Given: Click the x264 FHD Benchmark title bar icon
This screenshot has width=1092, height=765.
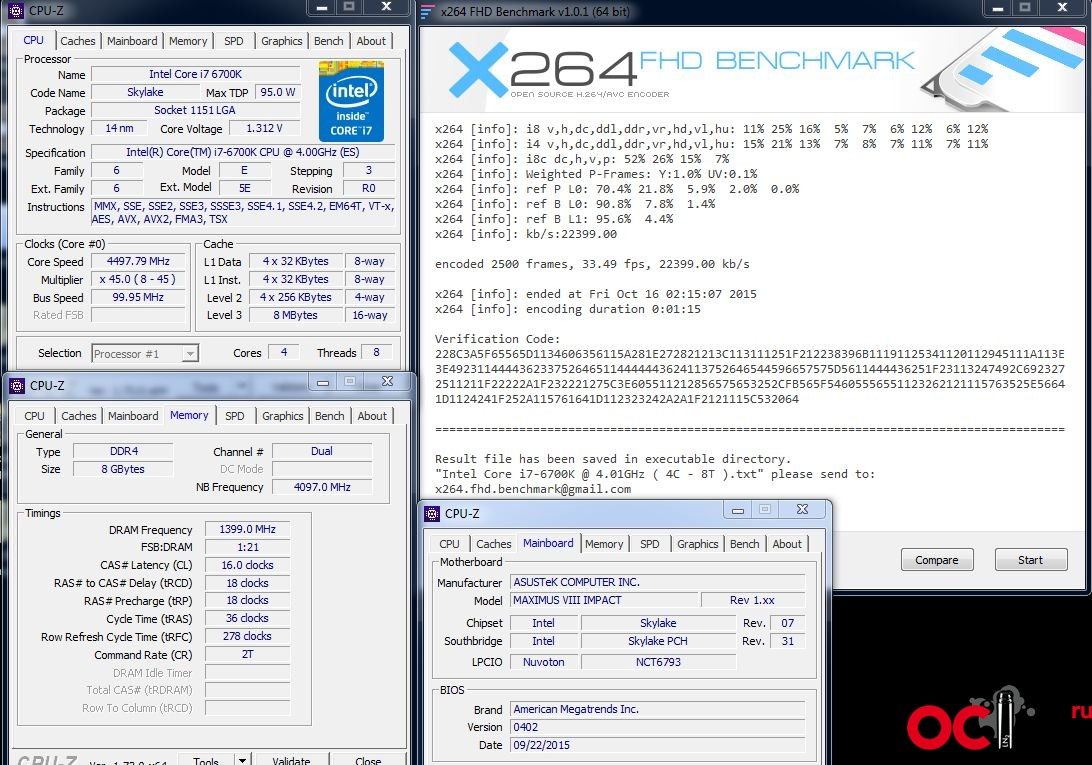Looking at the screenshot, I should coord(427,11).
